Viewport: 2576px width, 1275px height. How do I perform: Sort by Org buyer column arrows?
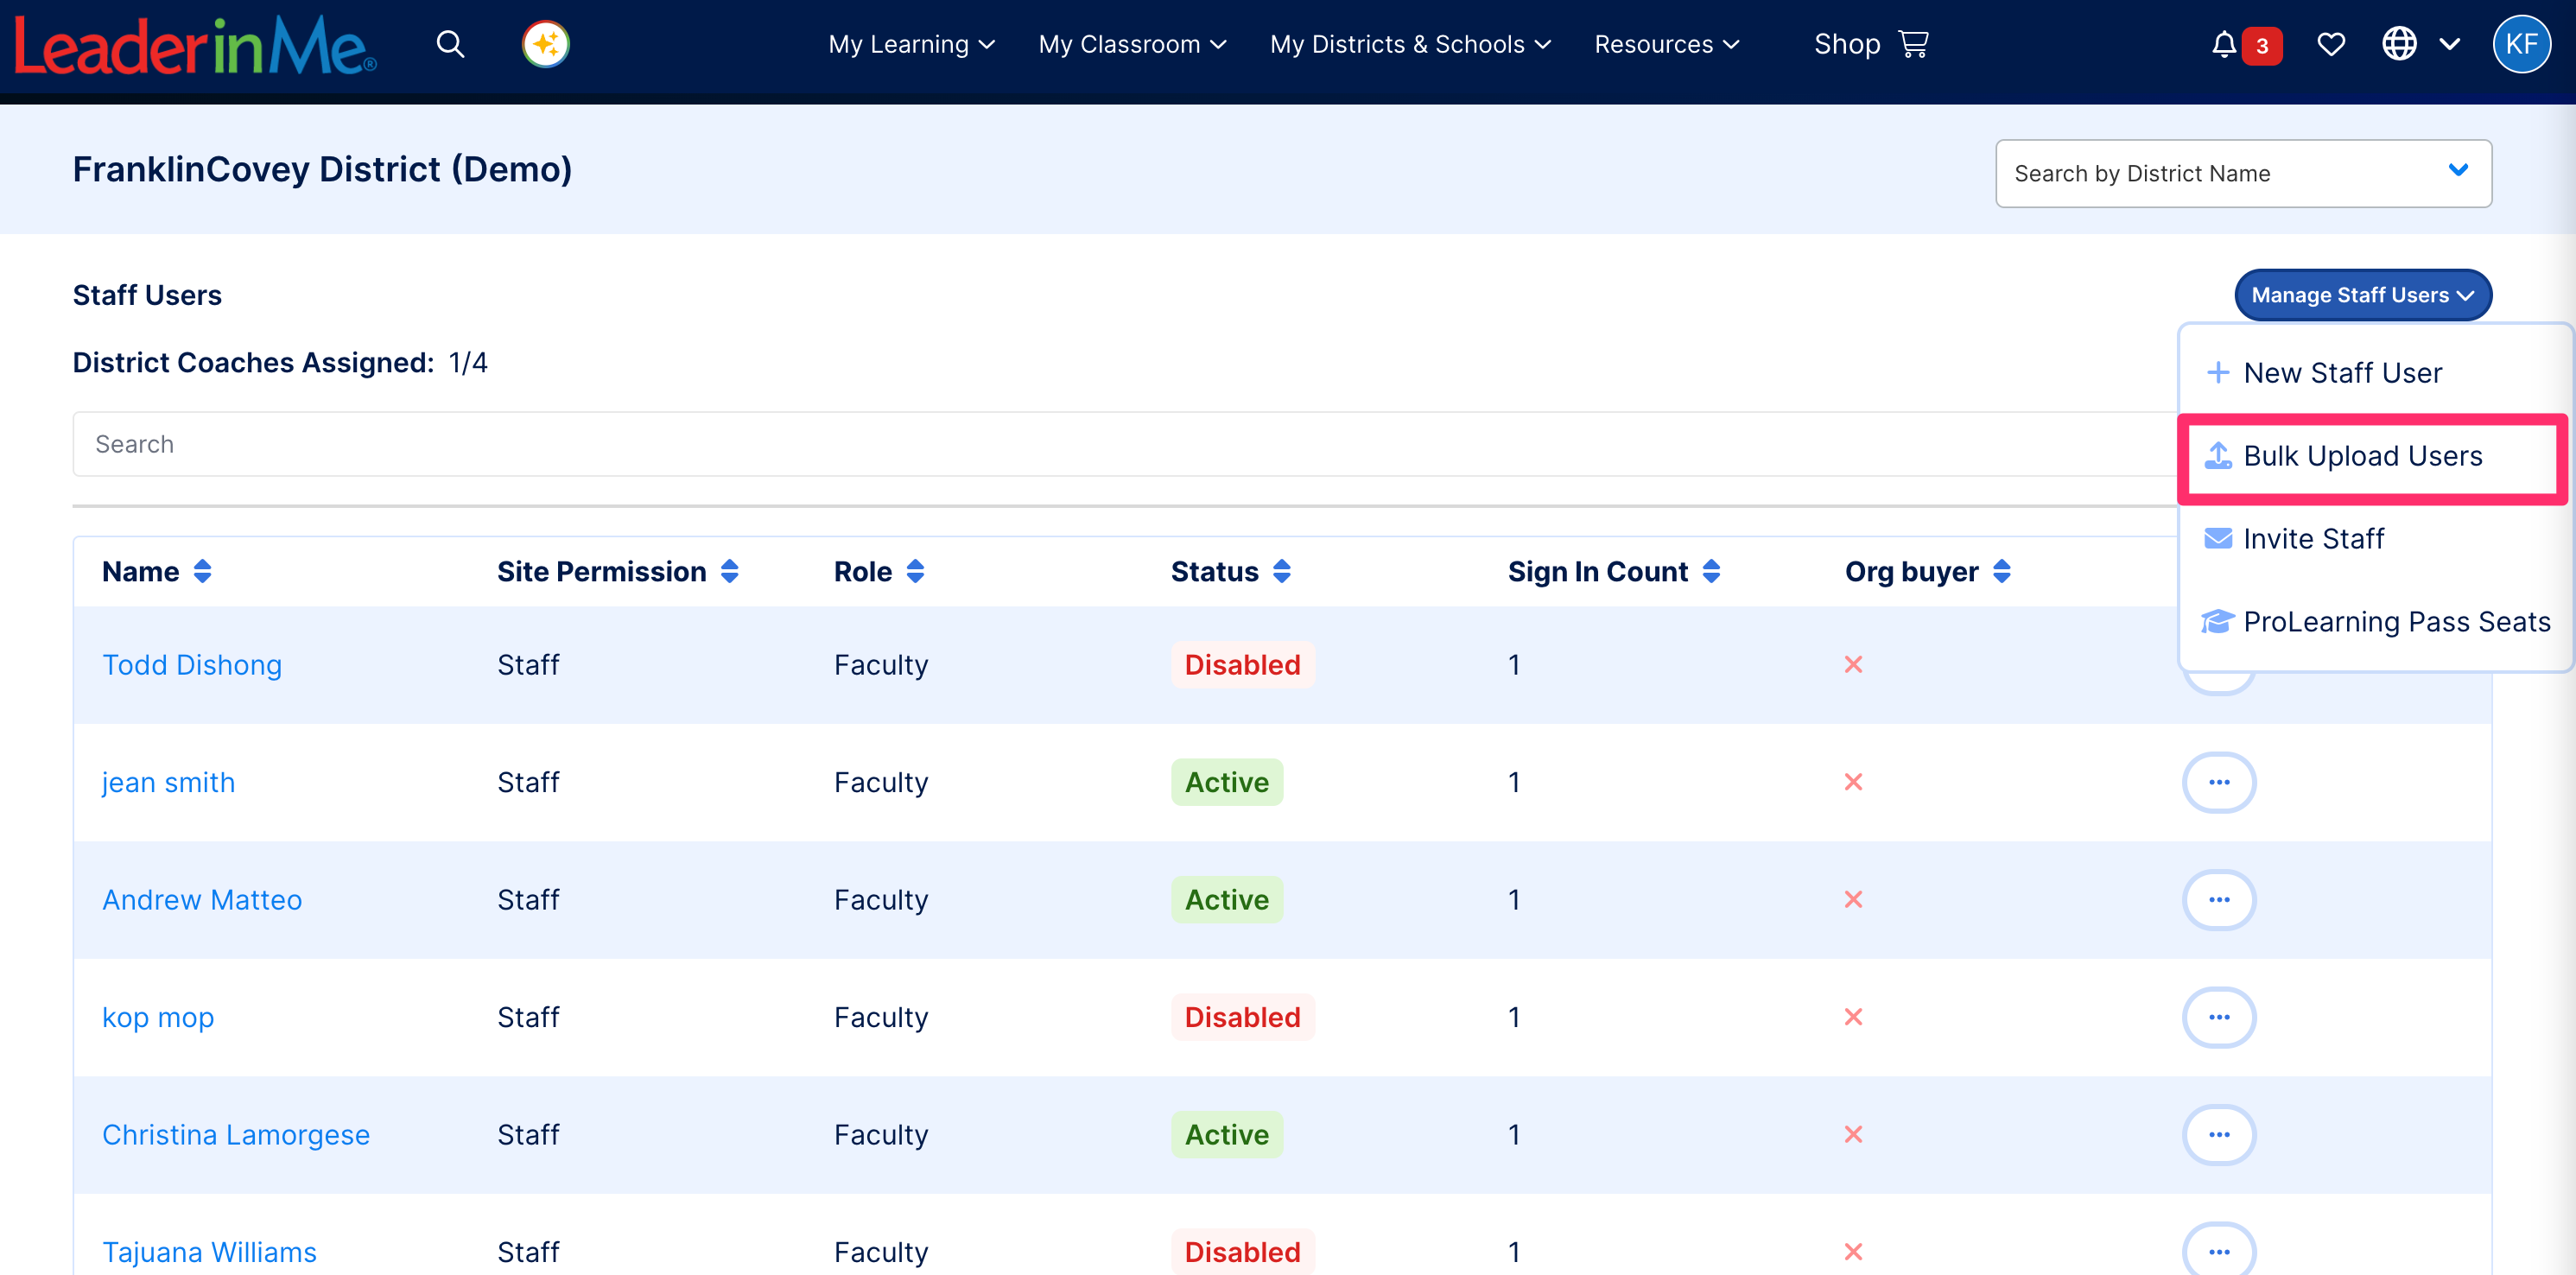pyautogui.click(x=2001, y=571)
